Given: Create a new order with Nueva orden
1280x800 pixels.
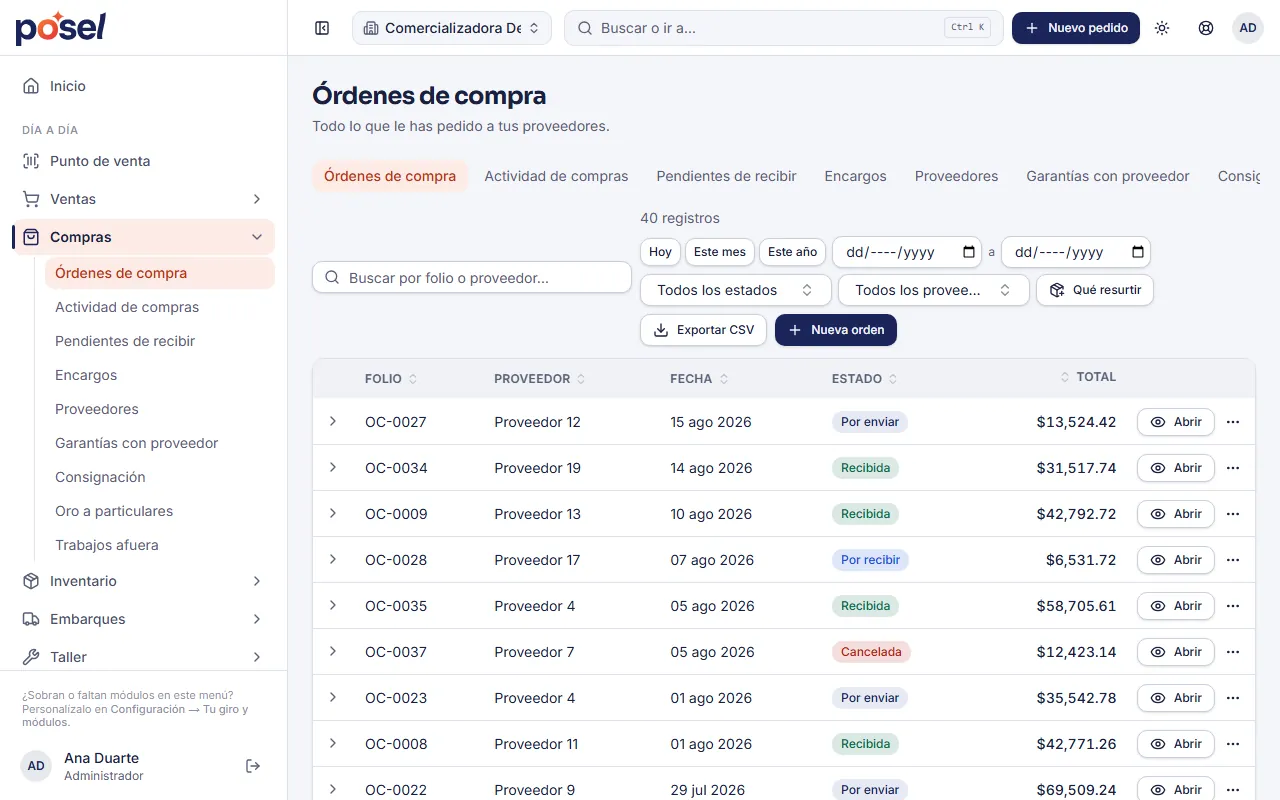Looking at the screenshot, I should pos(836,330).
